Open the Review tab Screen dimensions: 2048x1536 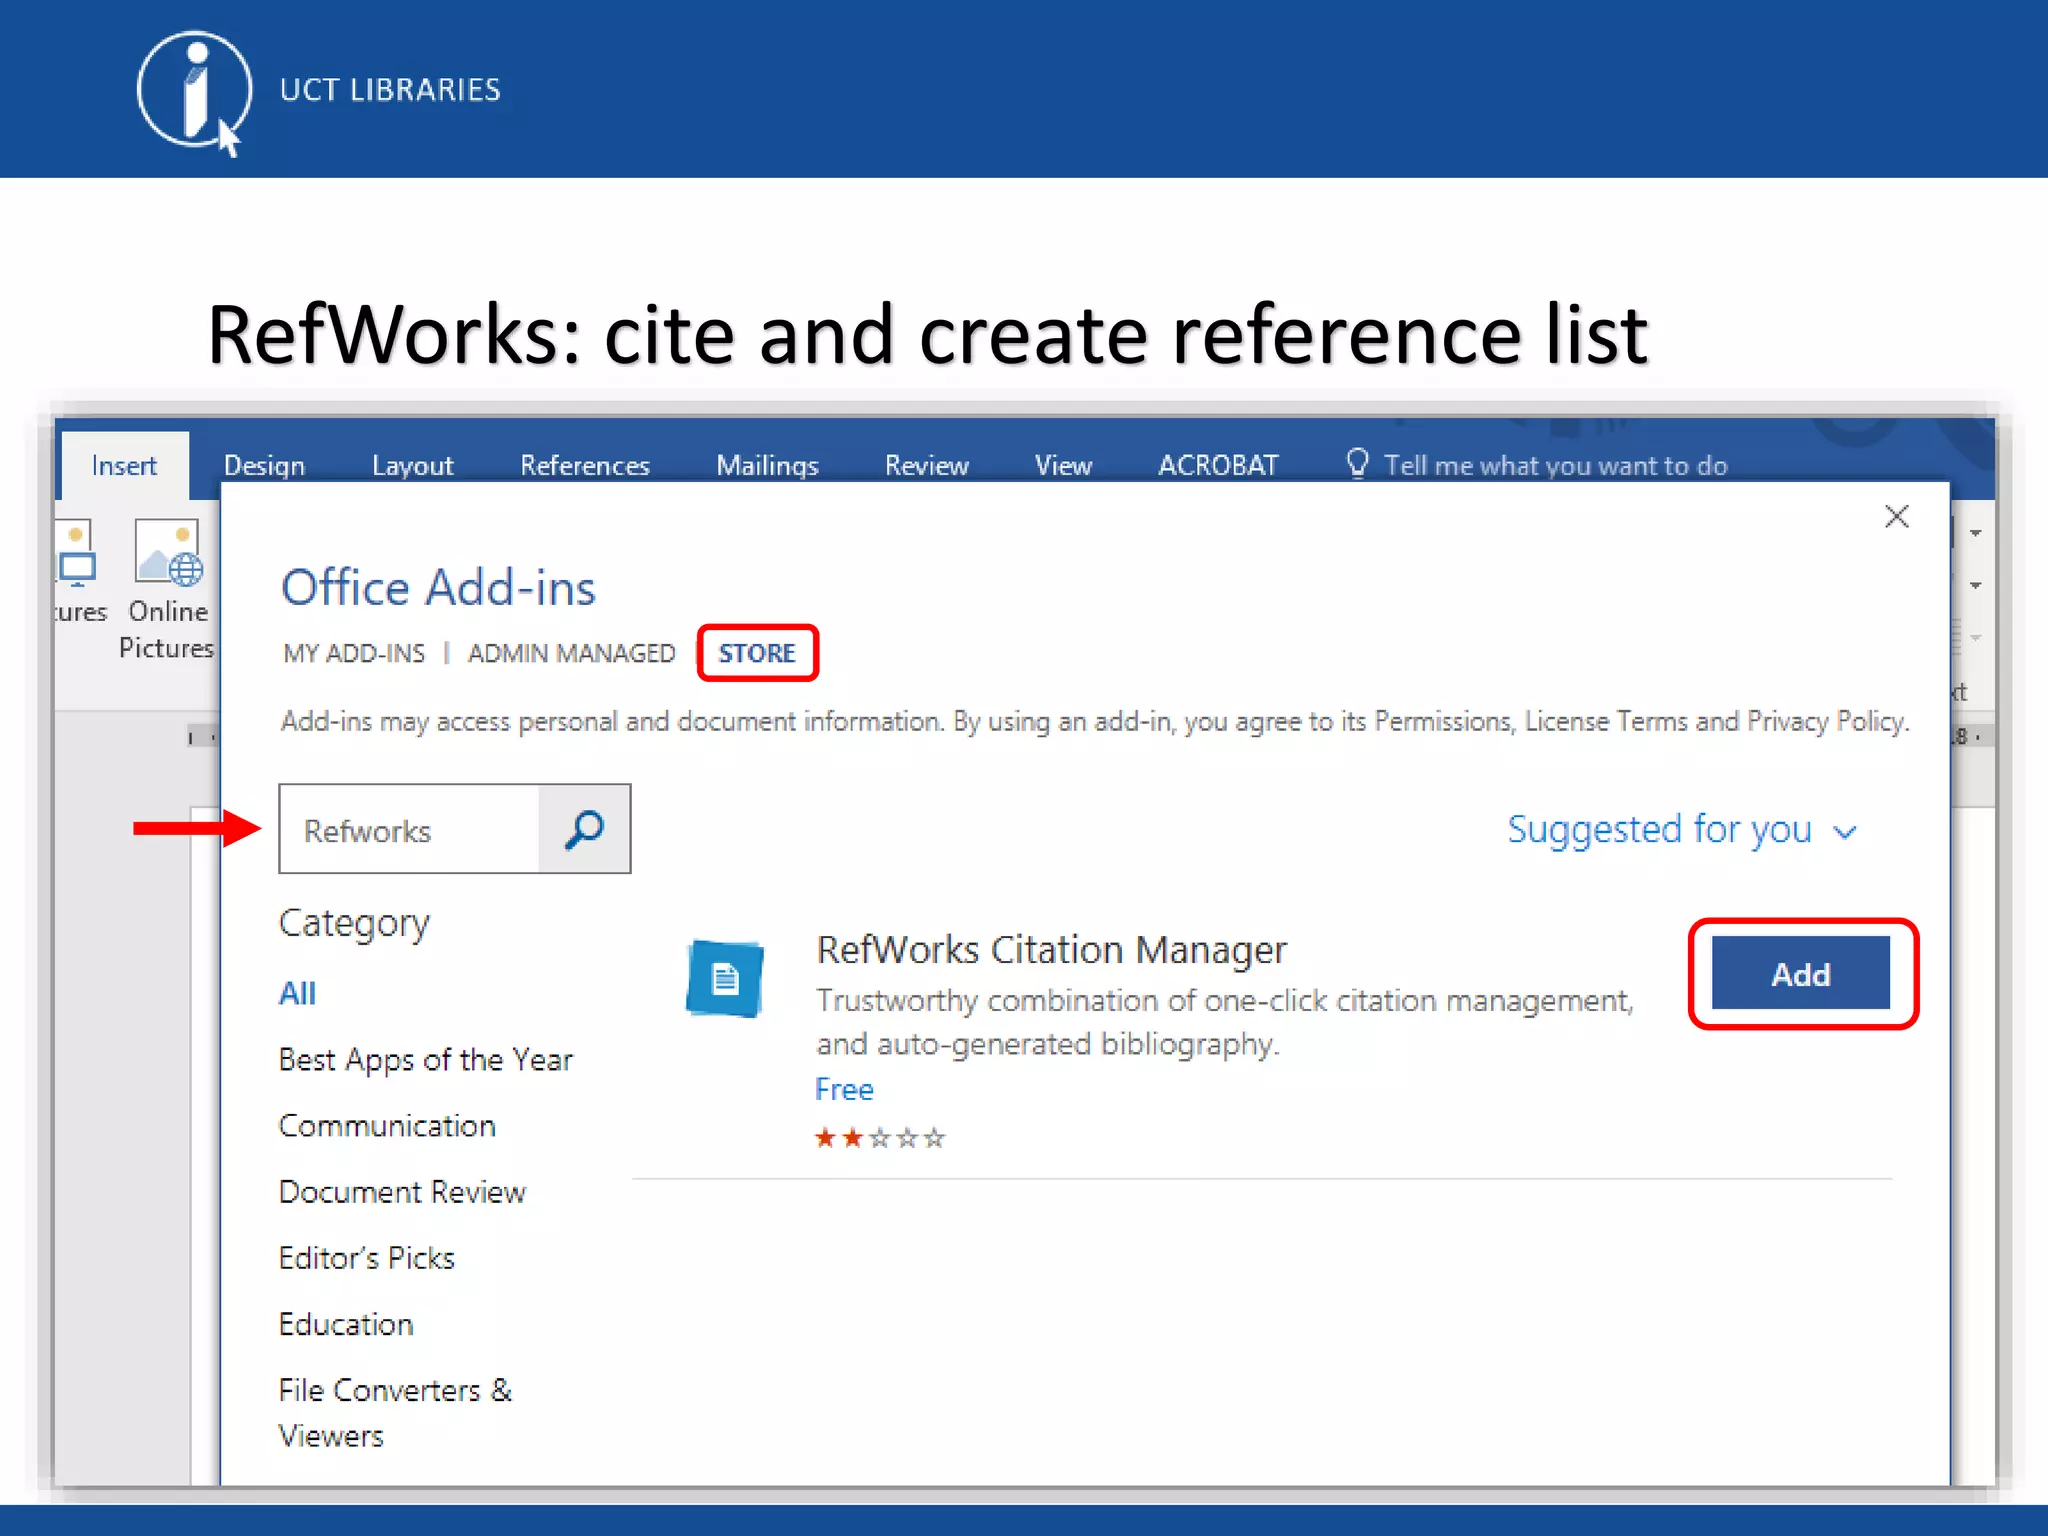926,465
